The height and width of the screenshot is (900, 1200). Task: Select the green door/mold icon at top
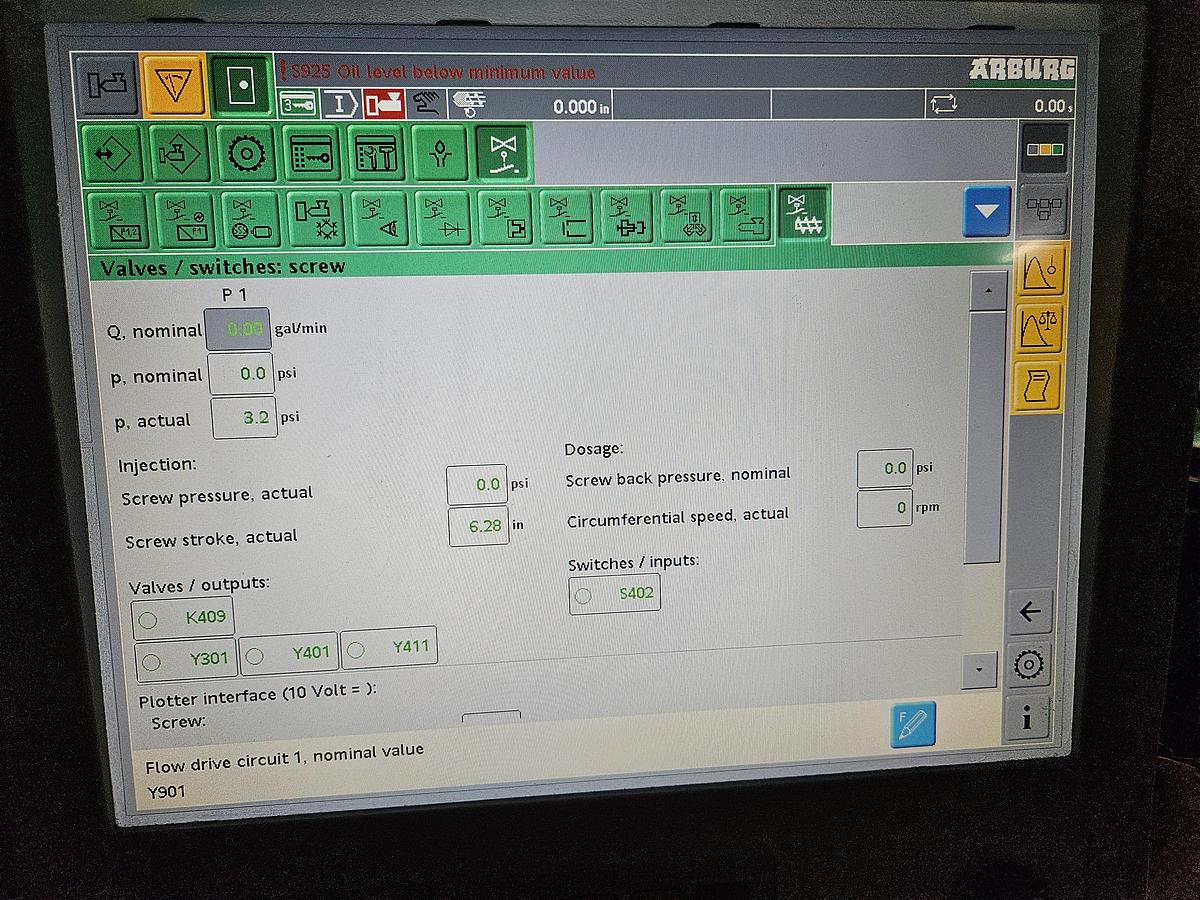click(x=238, y=87)
